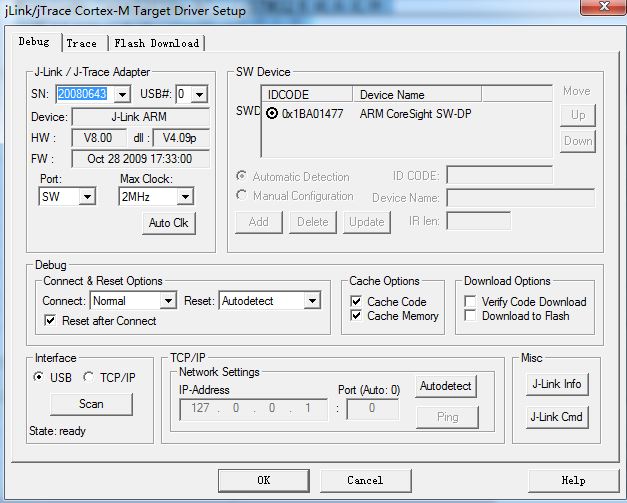Viewport: 627px width, 503px height.
Task: Open J-Link Info
Action: [x=556, y=384]
